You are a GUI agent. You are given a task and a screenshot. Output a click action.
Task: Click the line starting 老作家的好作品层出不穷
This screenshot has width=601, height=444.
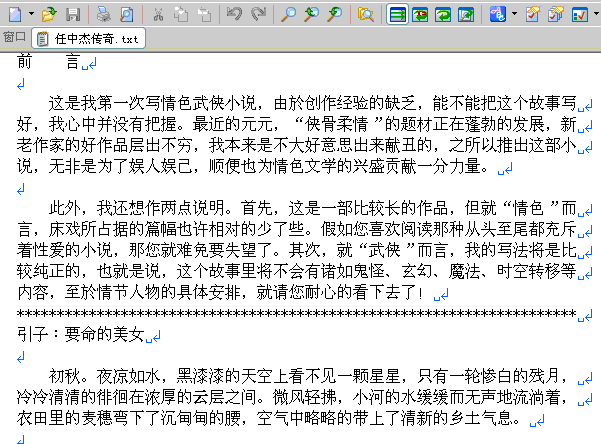(297, 145)
